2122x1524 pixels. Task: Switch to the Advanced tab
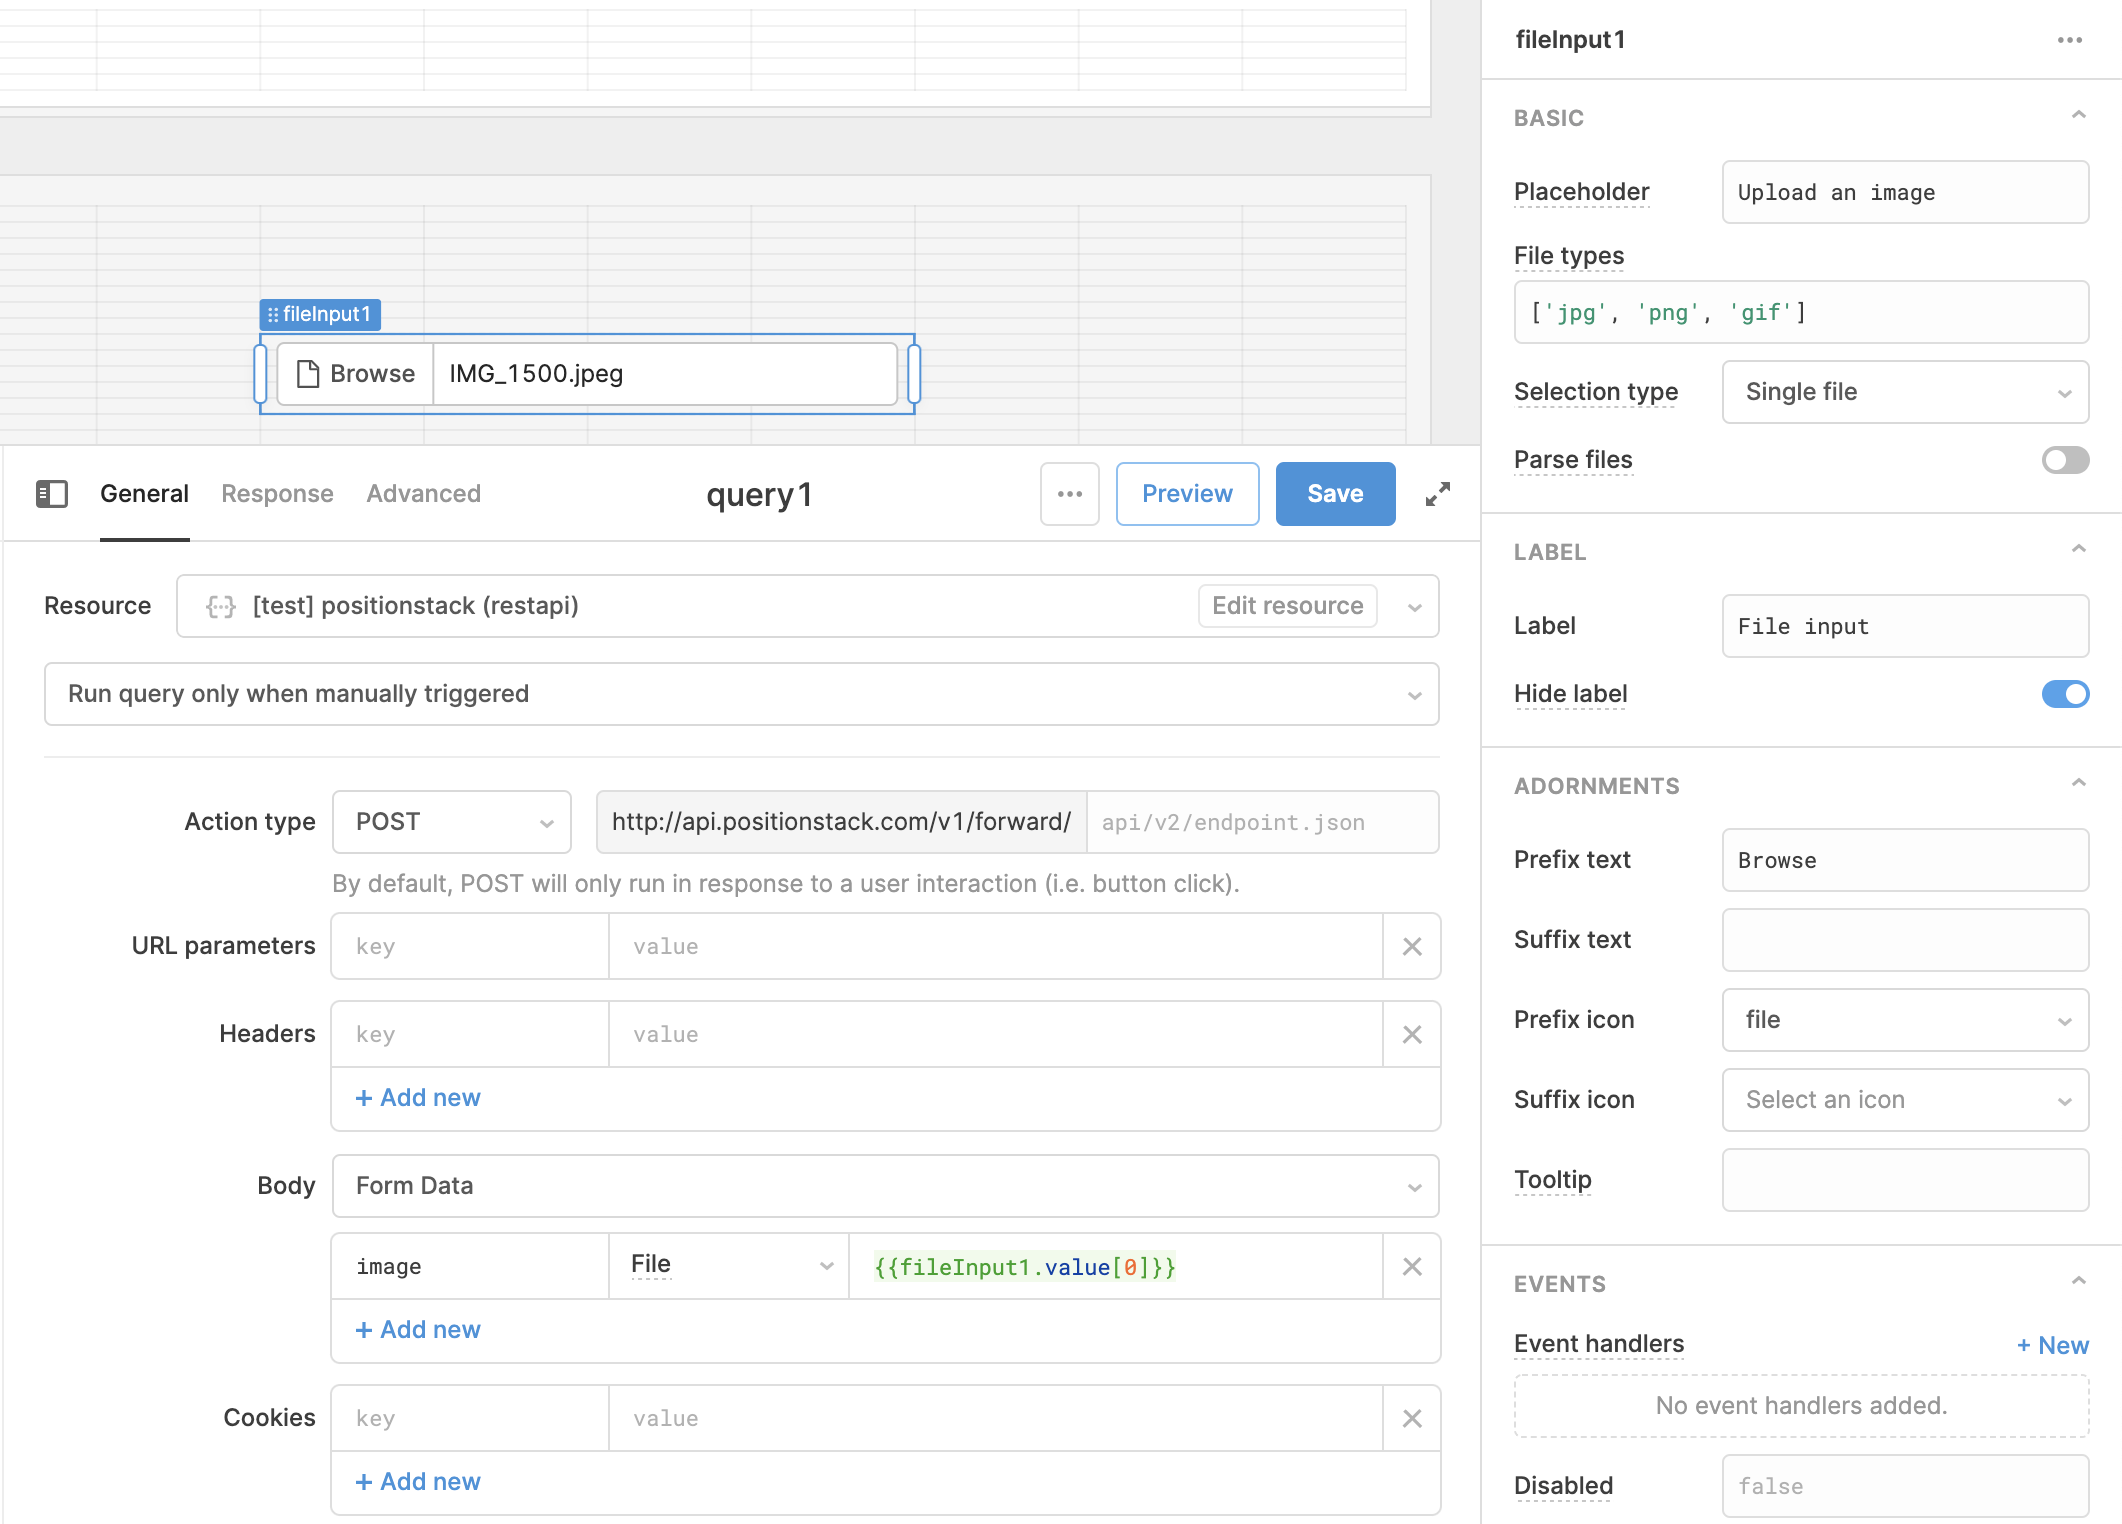pyautogui.click(x=423, y=494)
